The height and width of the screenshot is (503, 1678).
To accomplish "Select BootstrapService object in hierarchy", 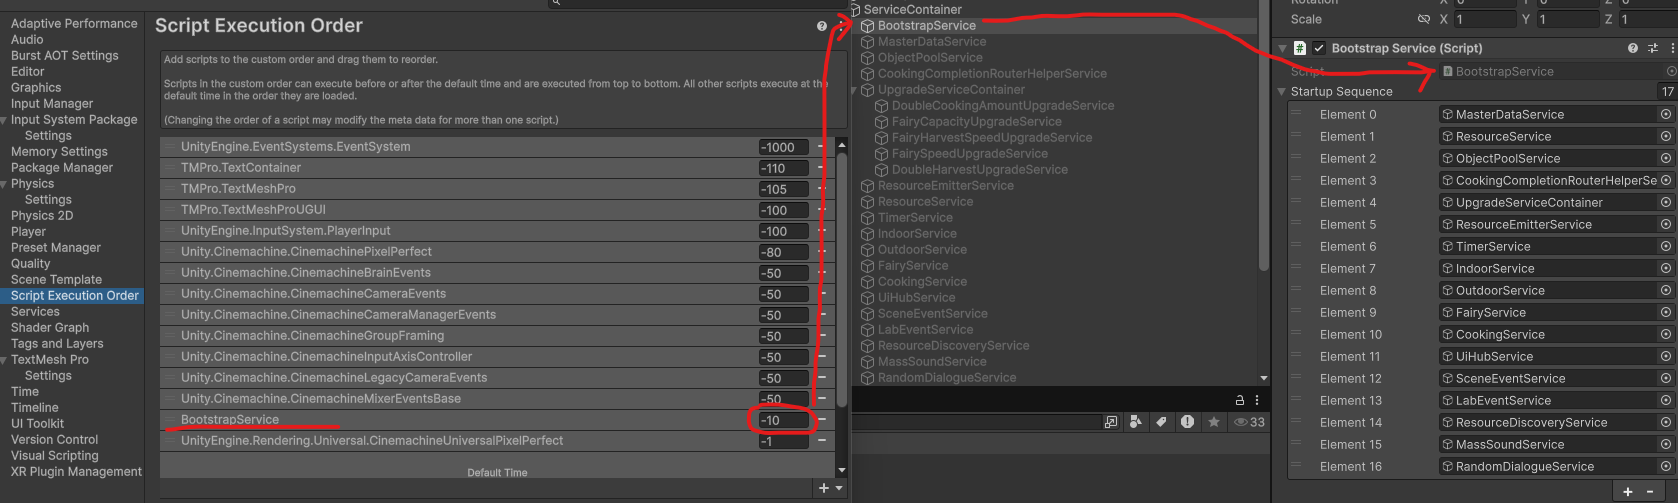I will pyautogui.click(x=927, y=26).
